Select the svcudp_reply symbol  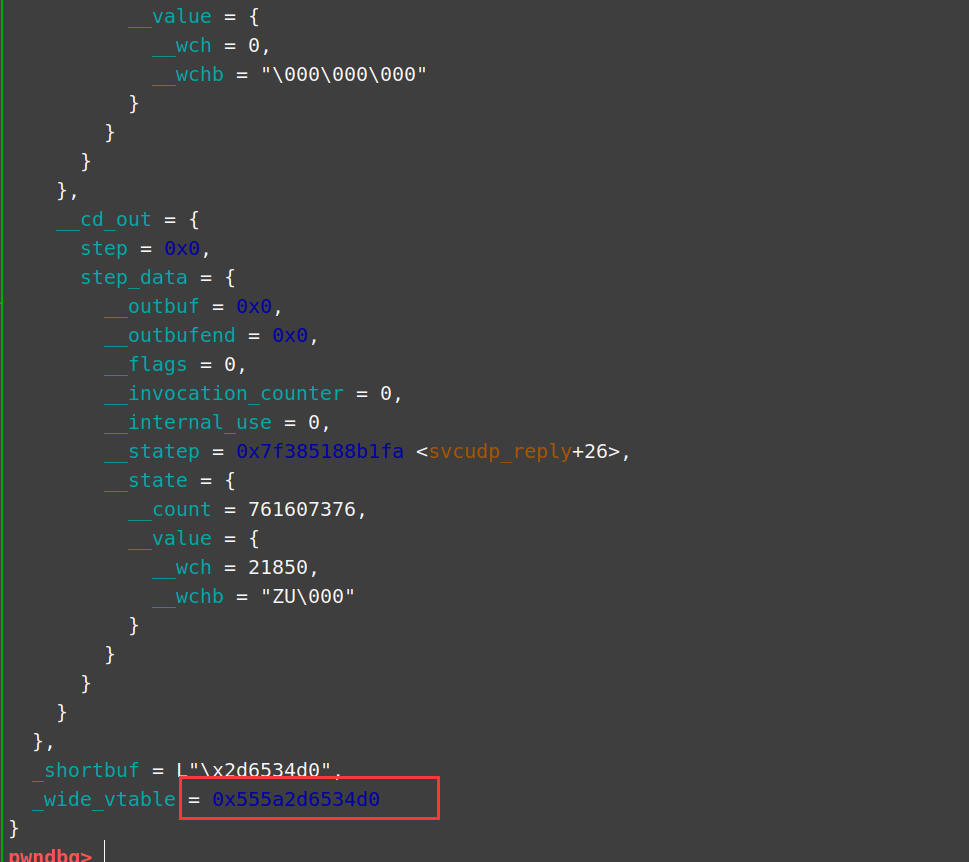[500, 452]
